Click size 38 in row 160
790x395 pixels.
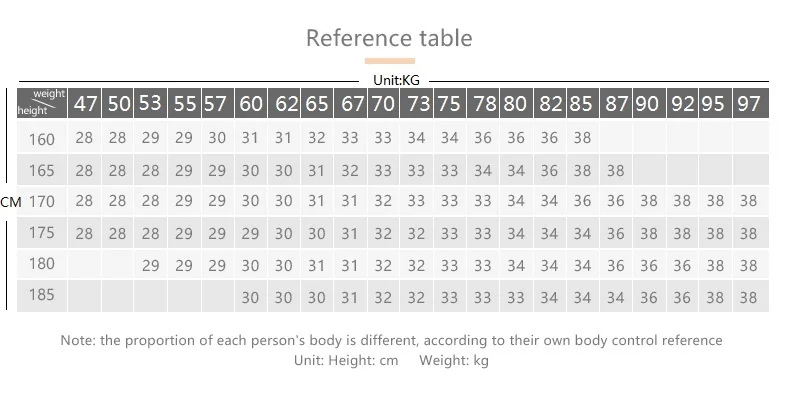[x=582, y=138]
